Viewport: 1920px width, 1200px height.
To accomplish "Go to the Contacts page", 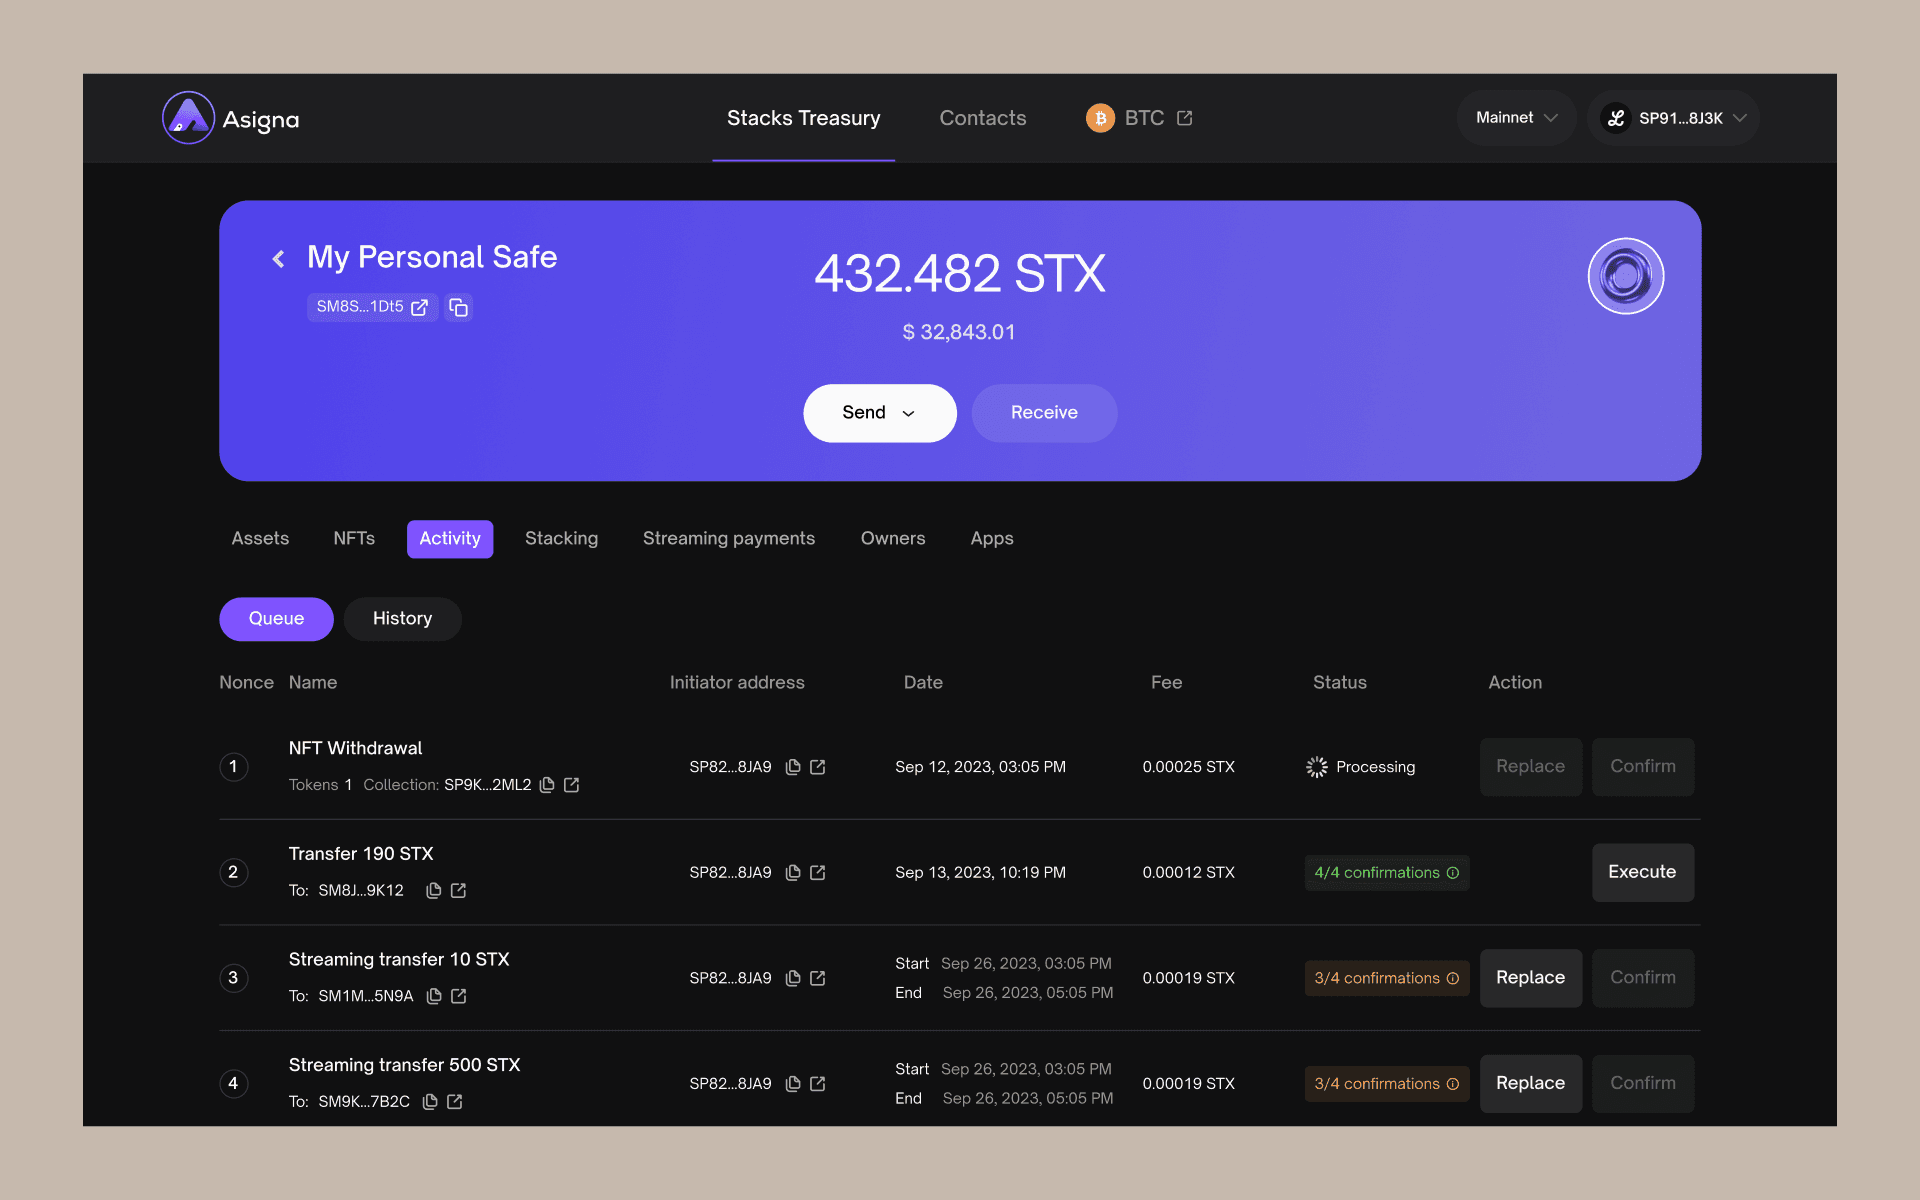I will pos(982,118).
